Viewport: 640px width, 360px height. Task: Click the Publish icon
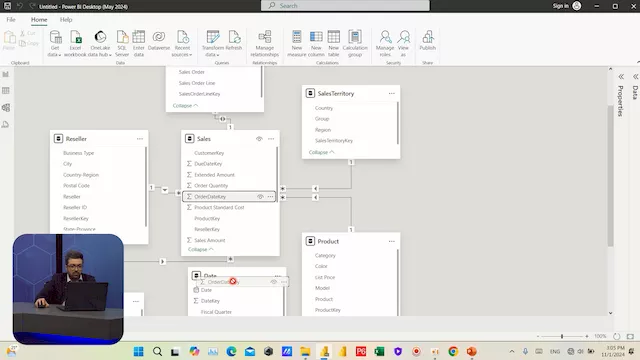pyautogui.click(x=427, y=40)
